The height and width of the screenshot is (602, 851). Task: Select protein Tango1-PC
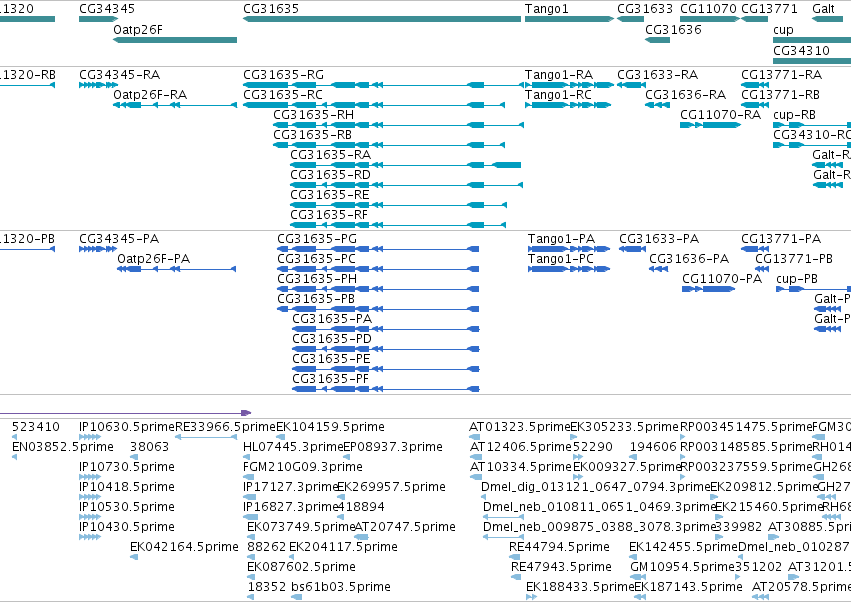(569, 269)
